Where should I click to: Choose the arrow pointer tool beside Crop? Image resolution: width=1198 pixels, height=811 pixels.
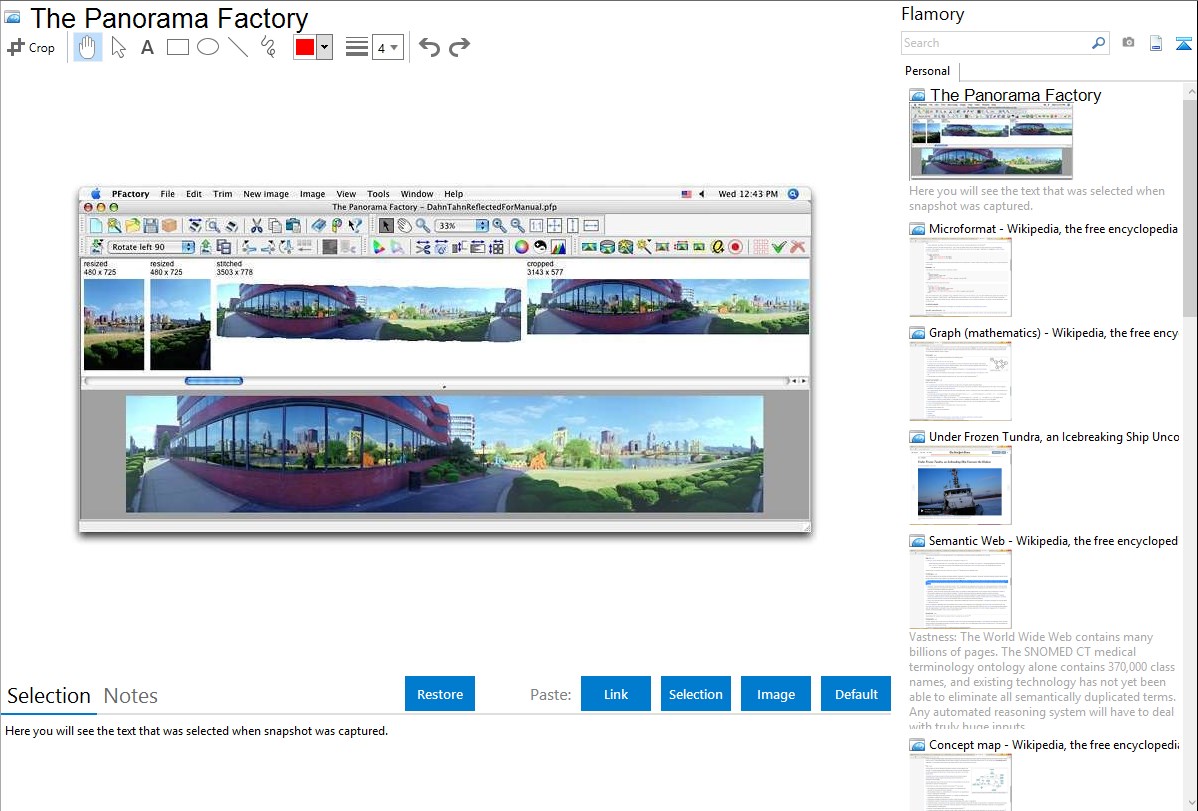click(118, 47)
